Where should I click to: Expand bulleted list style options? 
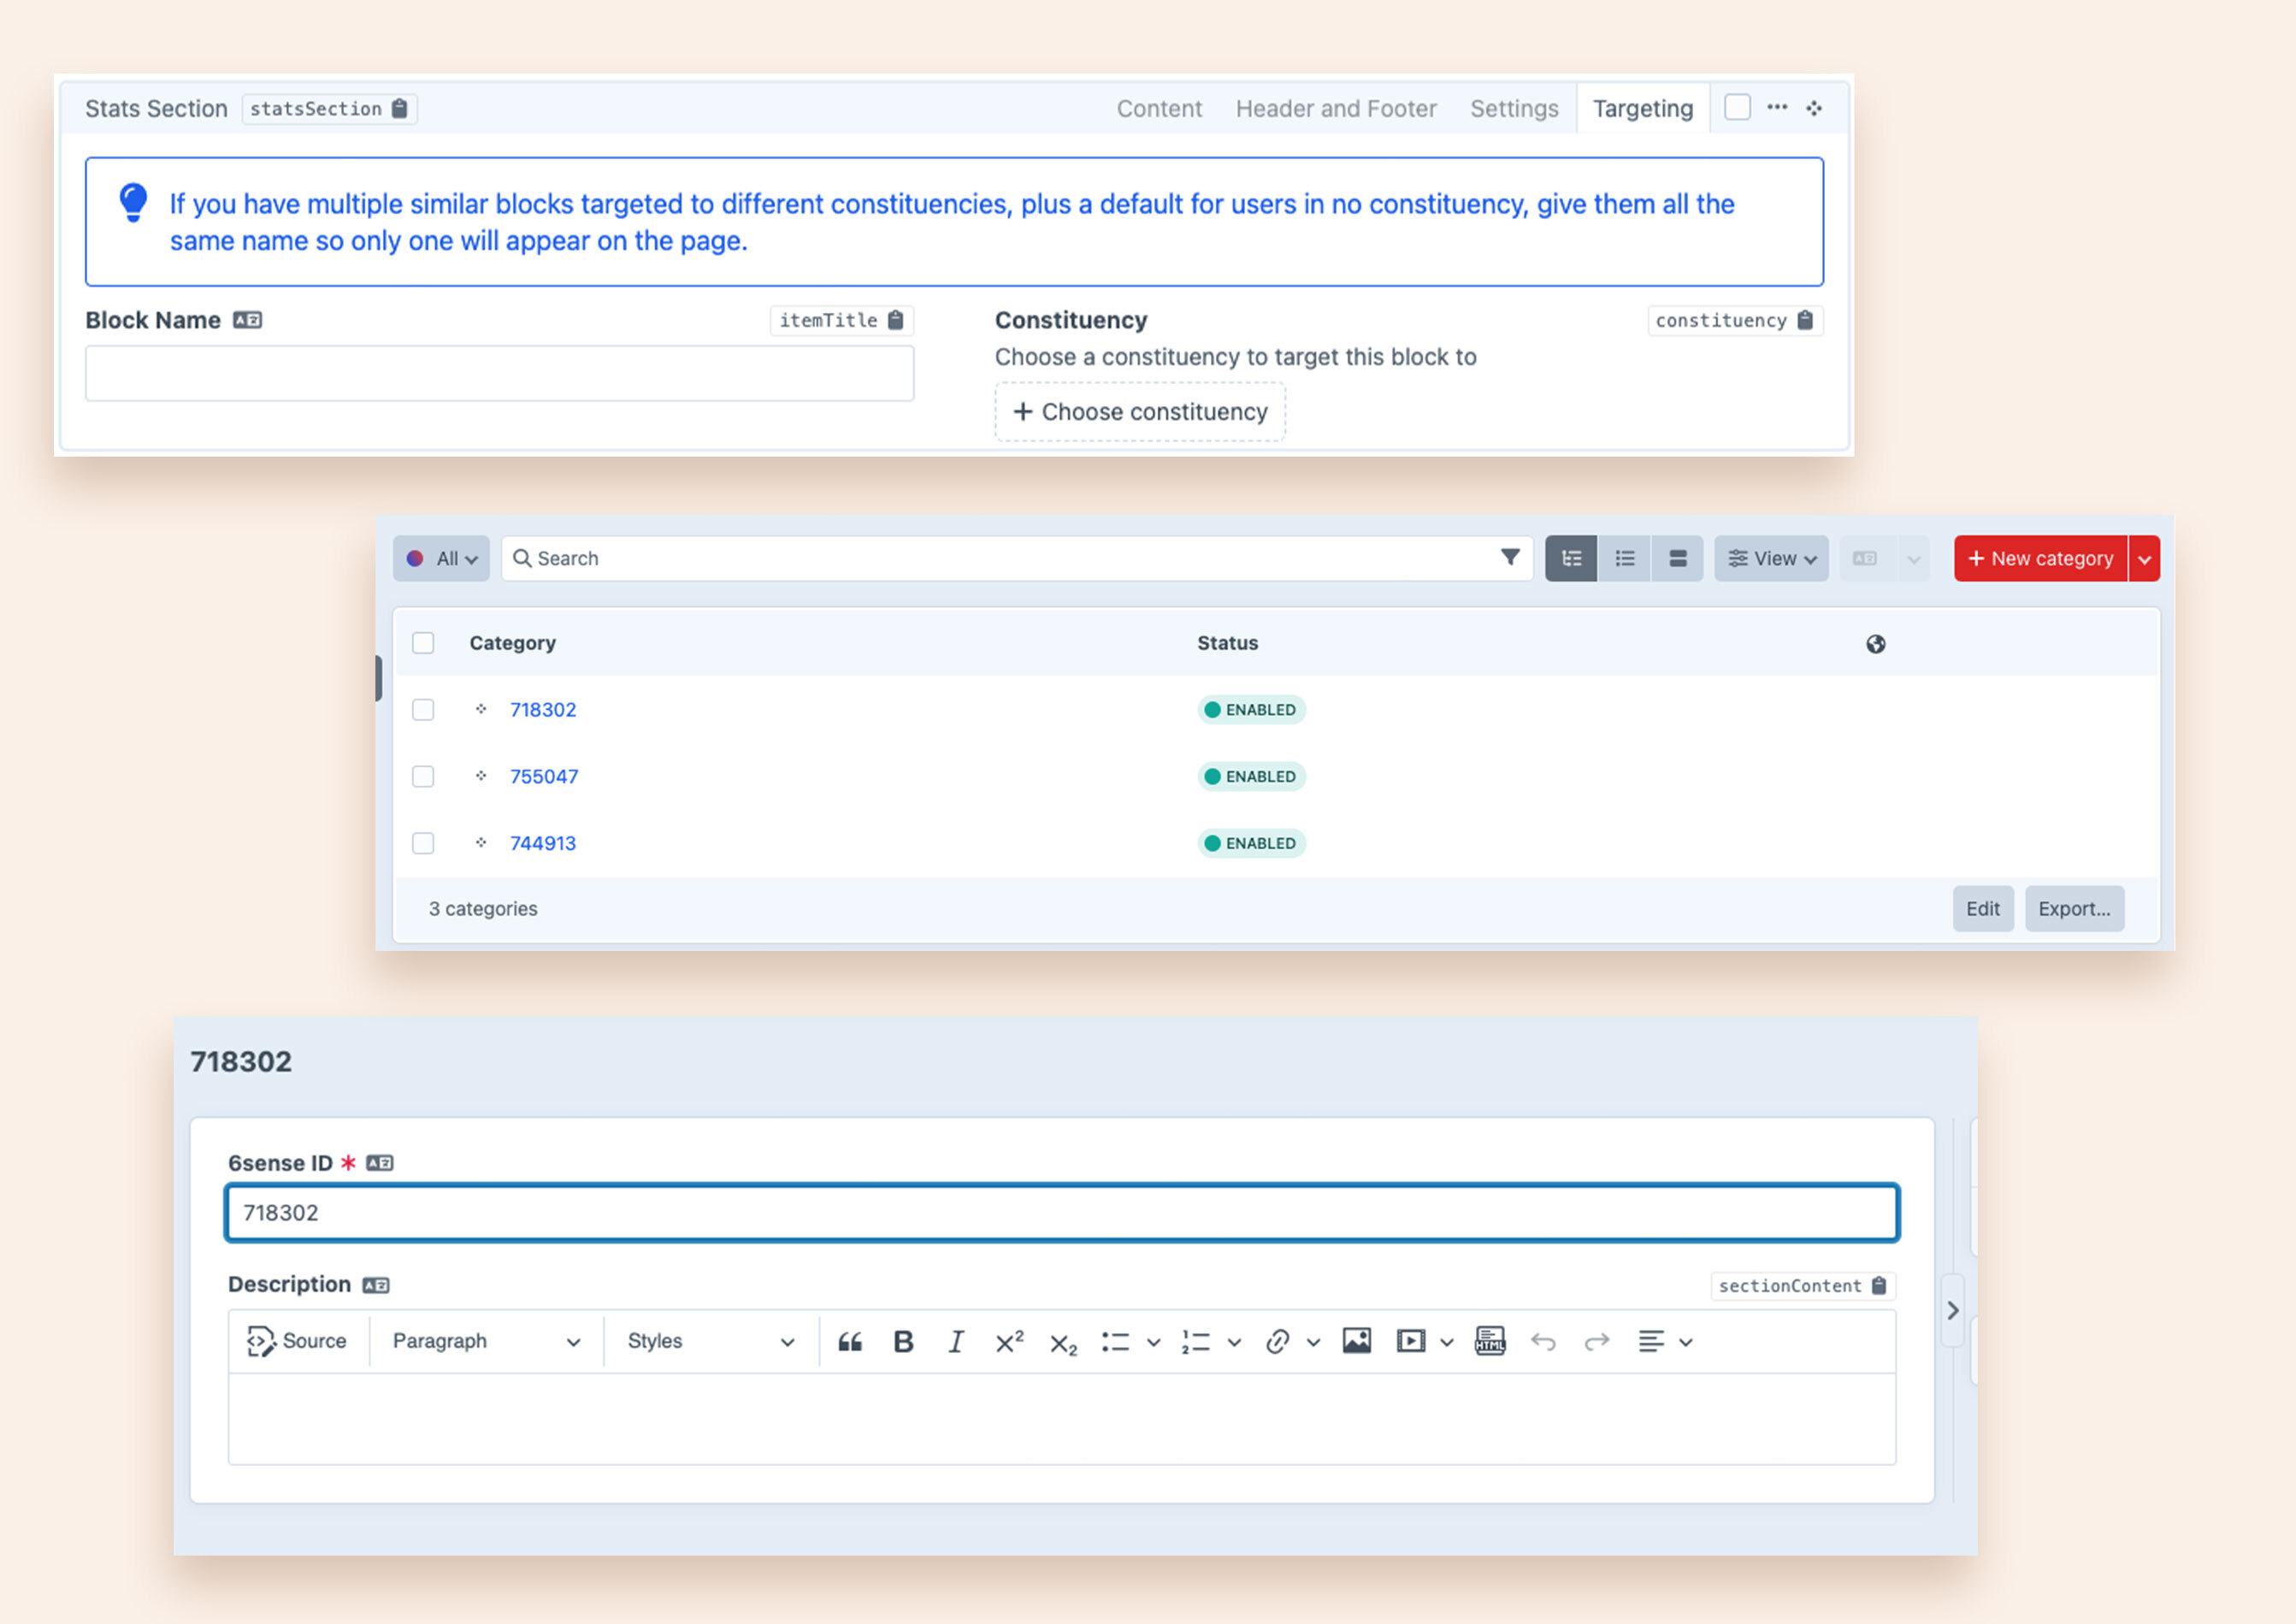tap(1153, 1342)
